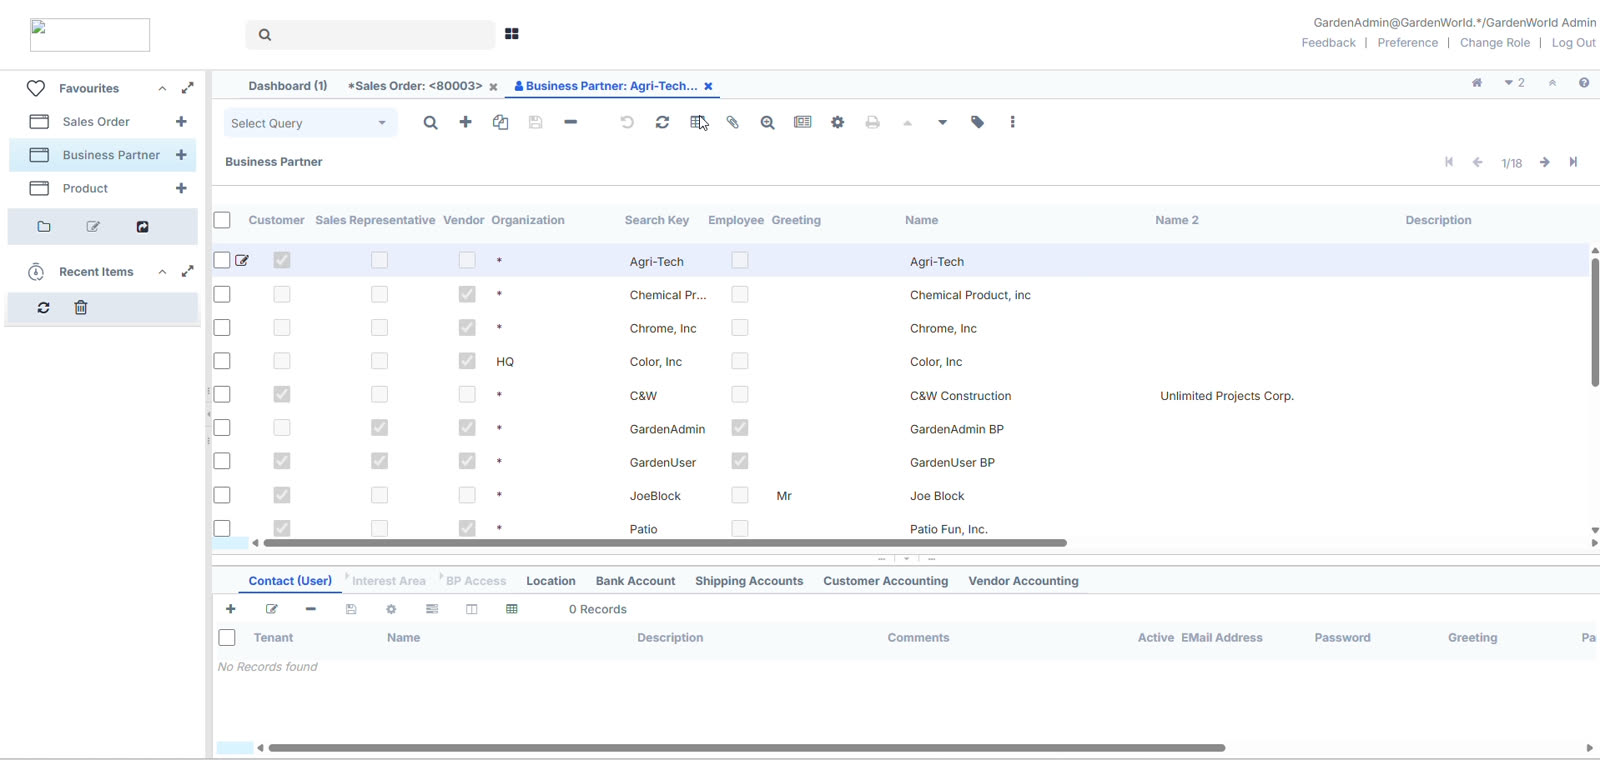Add a new Sales Order from Favourites
Viewport: 1600px width, 760px height.
181,122
